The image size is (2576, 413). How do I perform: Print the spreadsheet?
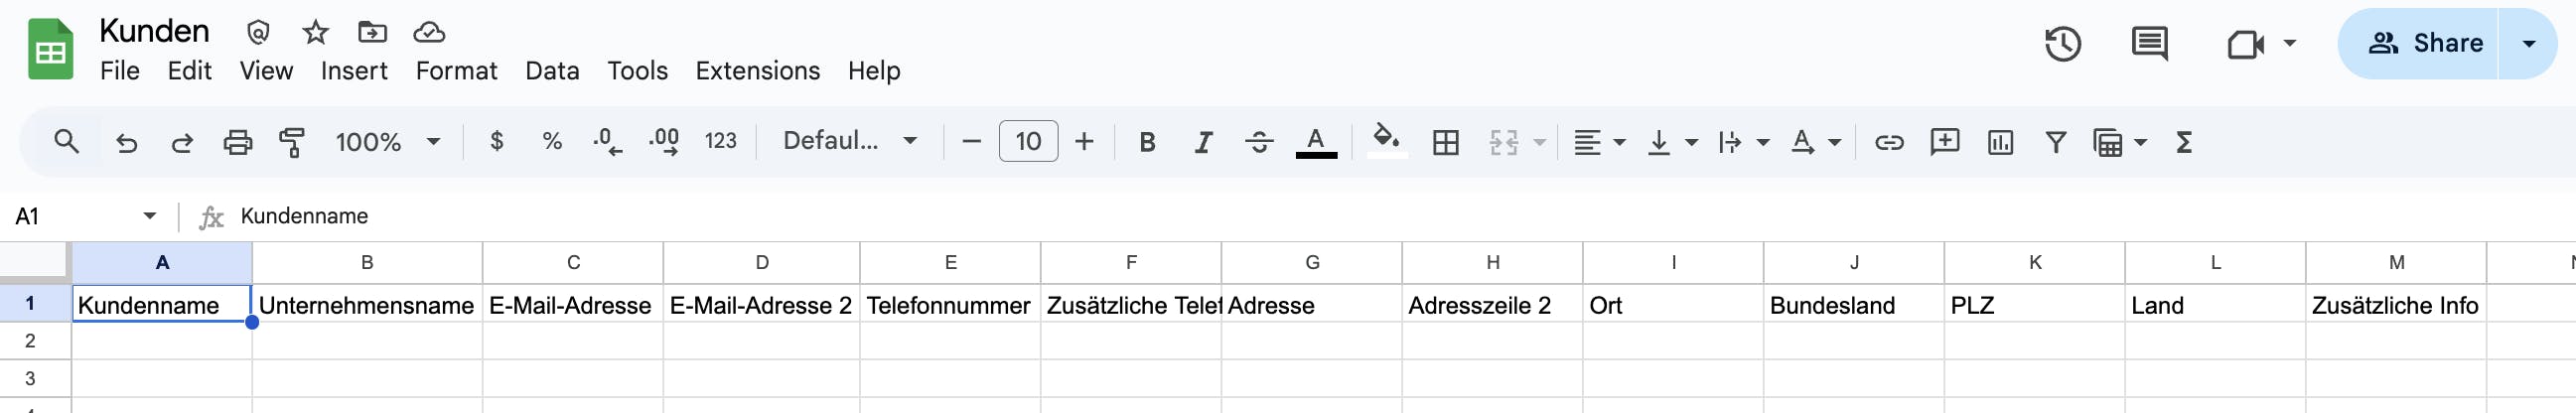point(237,142)
